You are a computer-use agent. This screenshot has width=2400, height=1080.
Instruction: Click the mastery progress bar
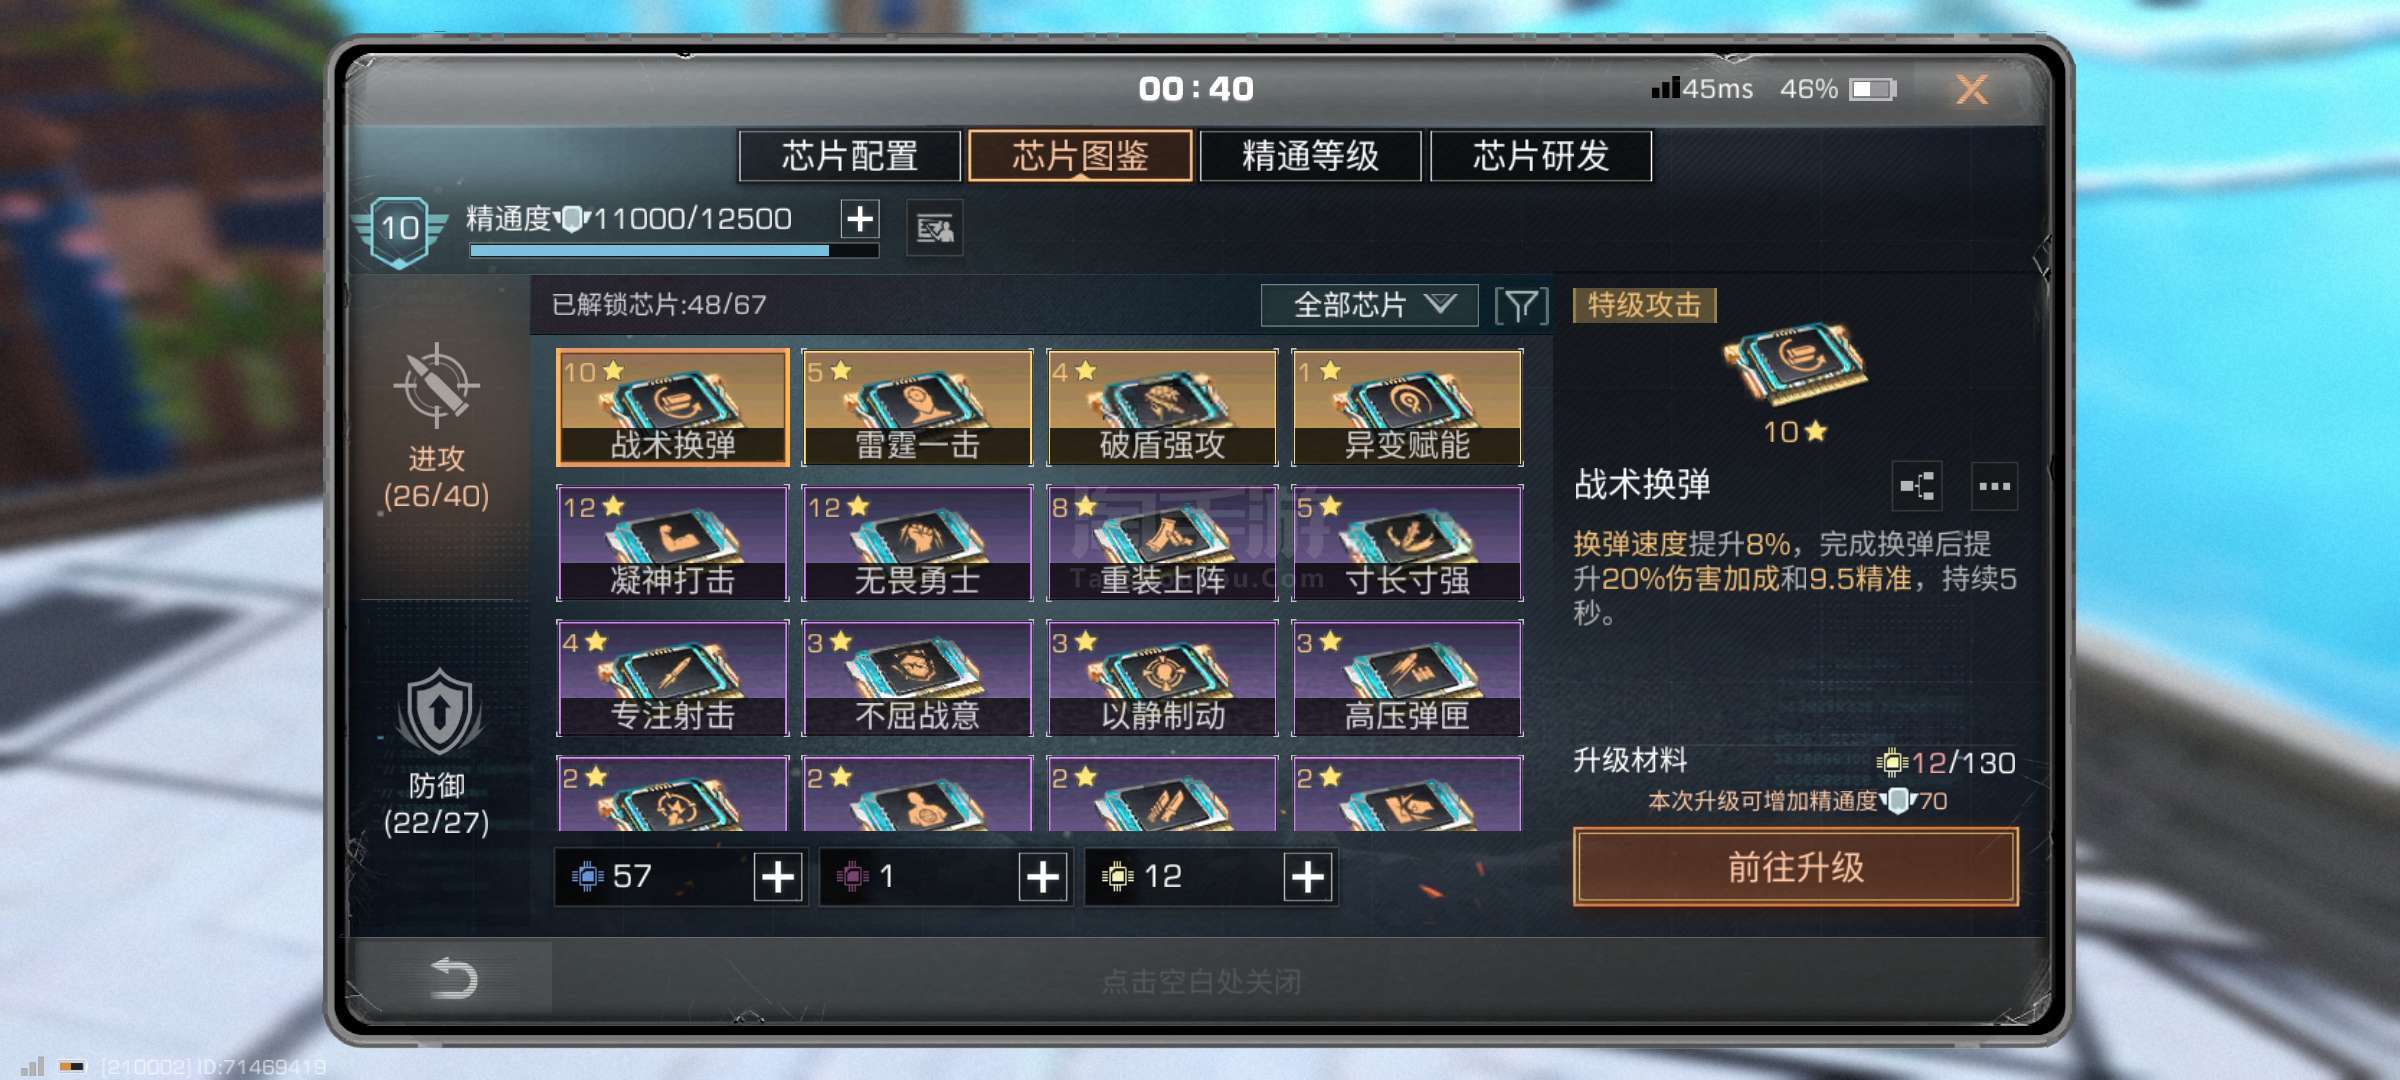(x=674, y=251)
